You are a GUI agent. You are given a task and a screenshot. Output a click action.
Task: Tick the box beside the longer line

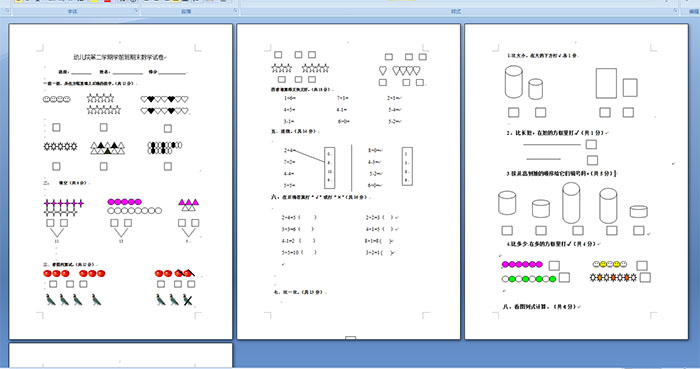pyautogui.click(x=591, y=144)
